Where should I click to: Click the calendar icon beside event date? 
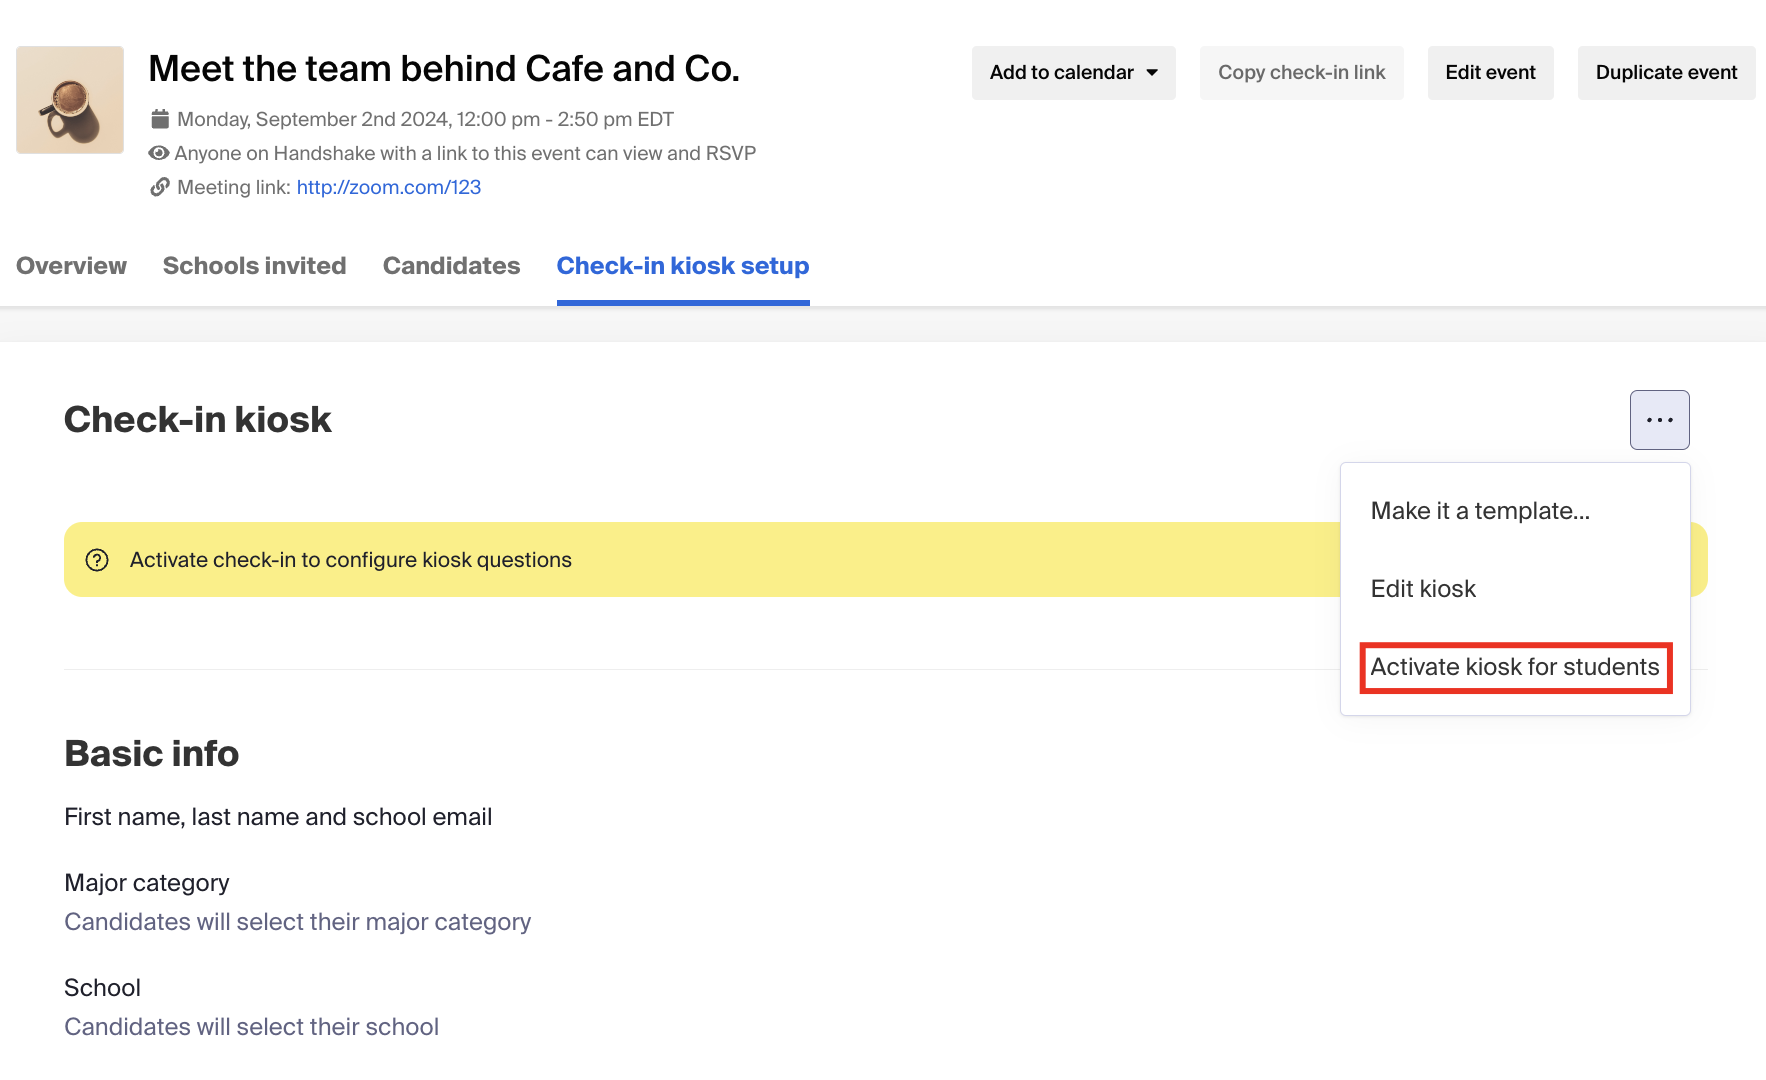coord(160,119)
